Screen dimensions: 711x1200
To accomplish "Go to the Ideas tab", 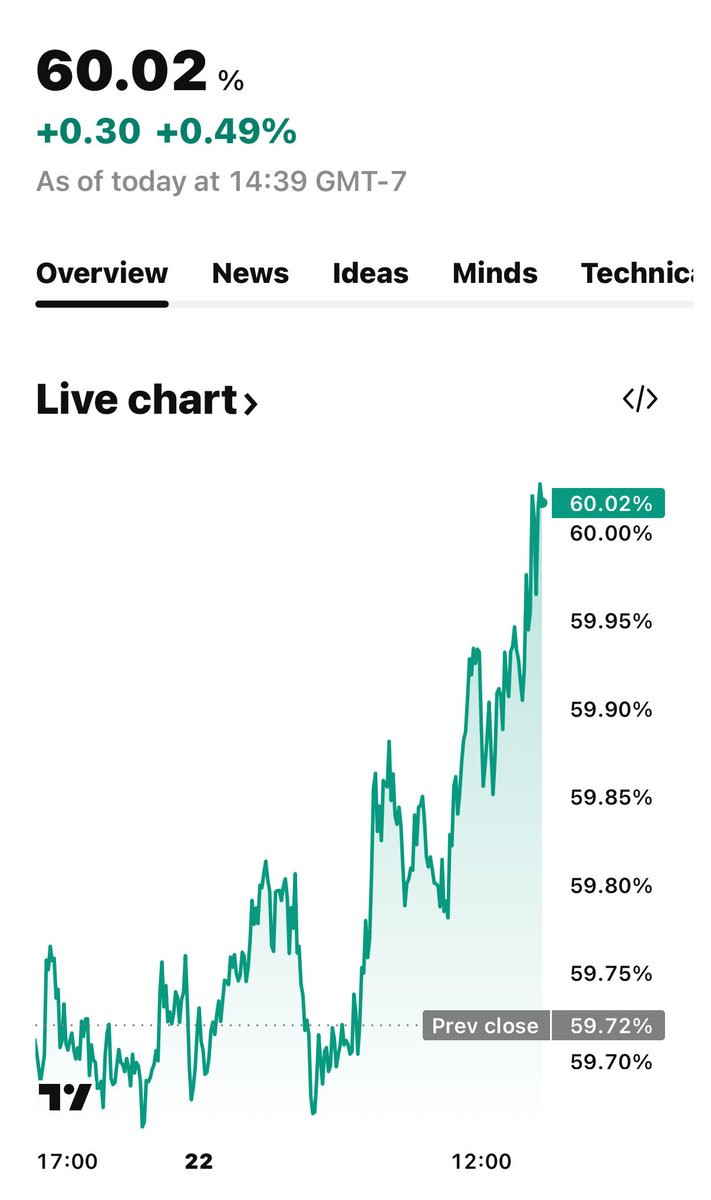I will (x=370, y=273).
